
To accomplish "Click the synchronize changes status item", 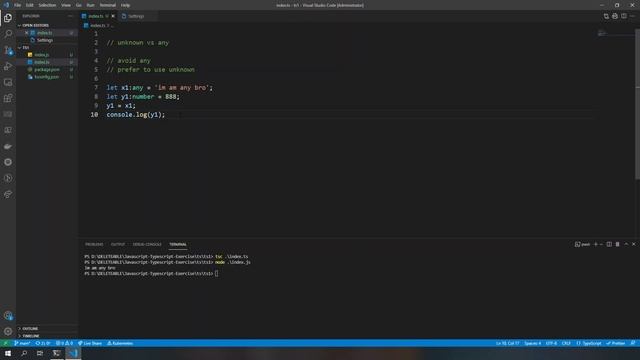I will click(43, 343).
